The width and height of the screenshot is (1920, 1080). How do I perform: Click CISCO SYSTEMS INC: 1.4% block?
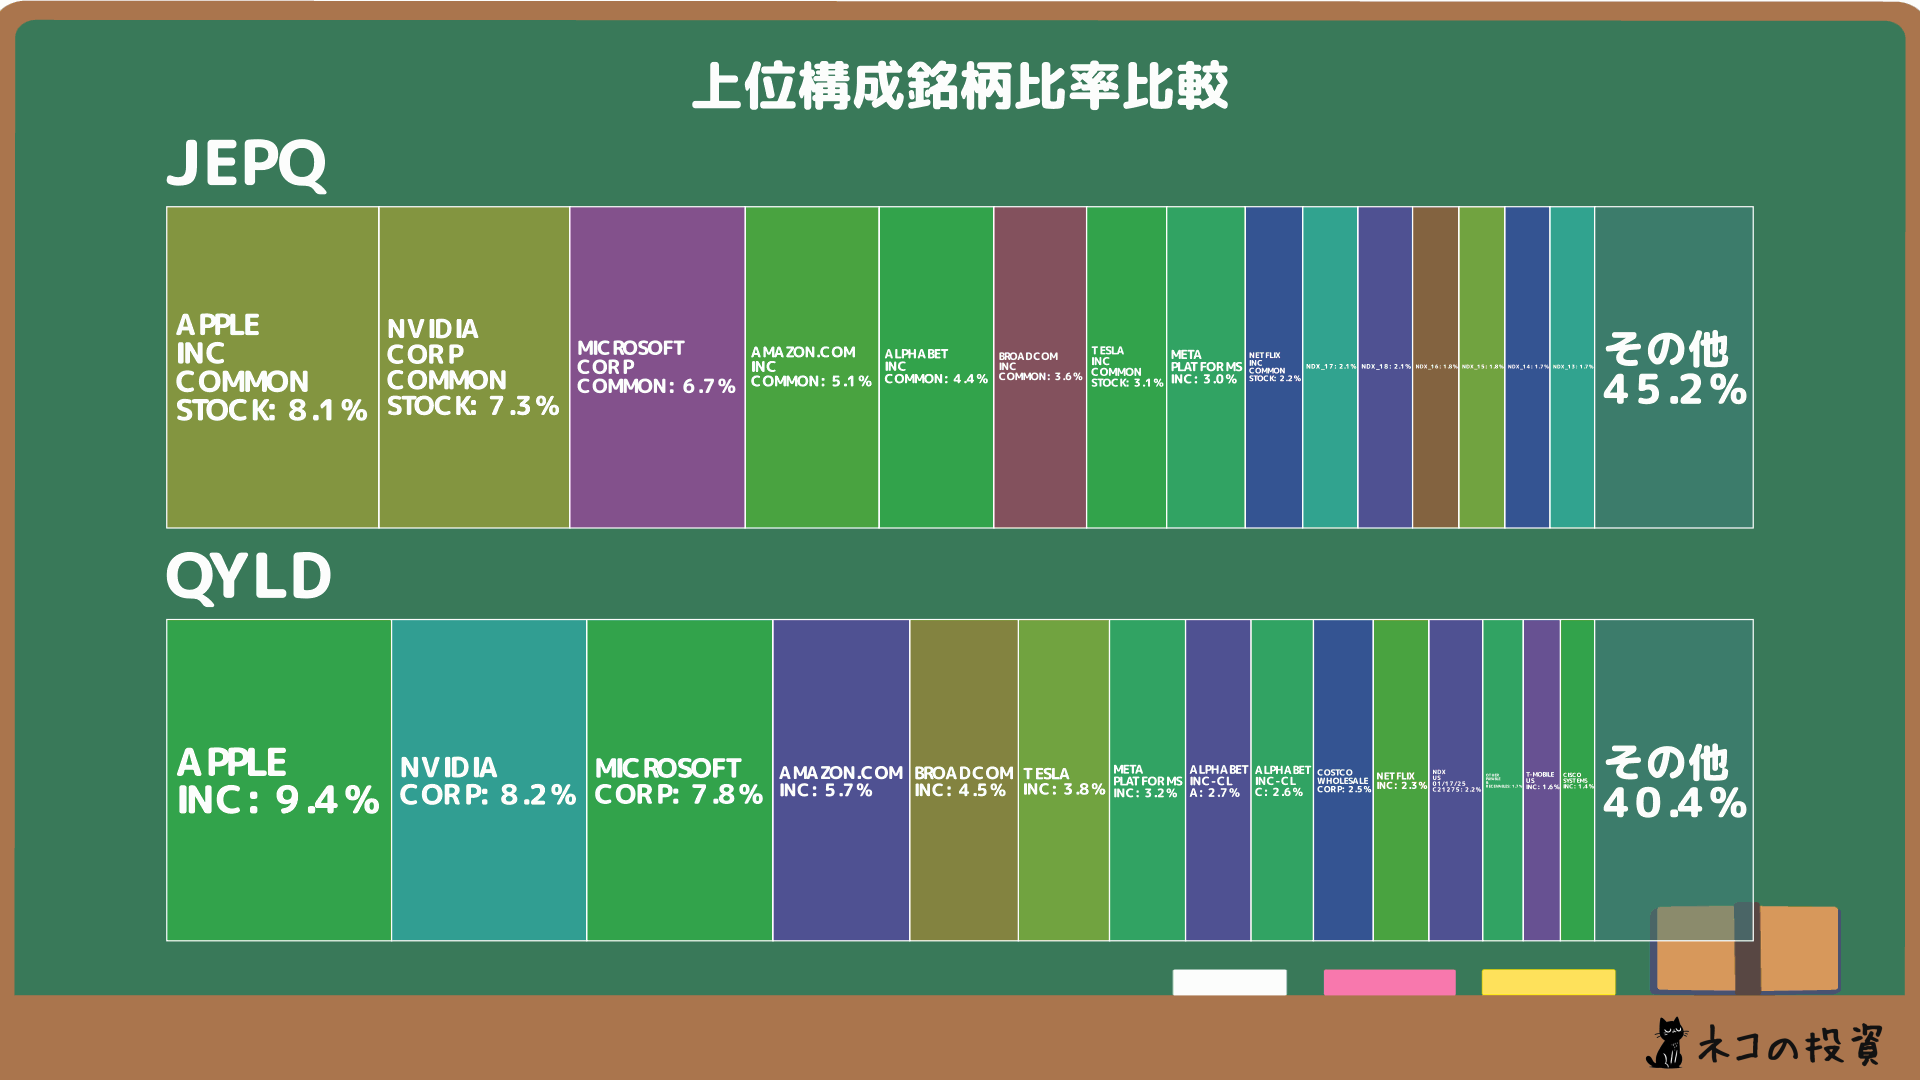[1578, 780]
